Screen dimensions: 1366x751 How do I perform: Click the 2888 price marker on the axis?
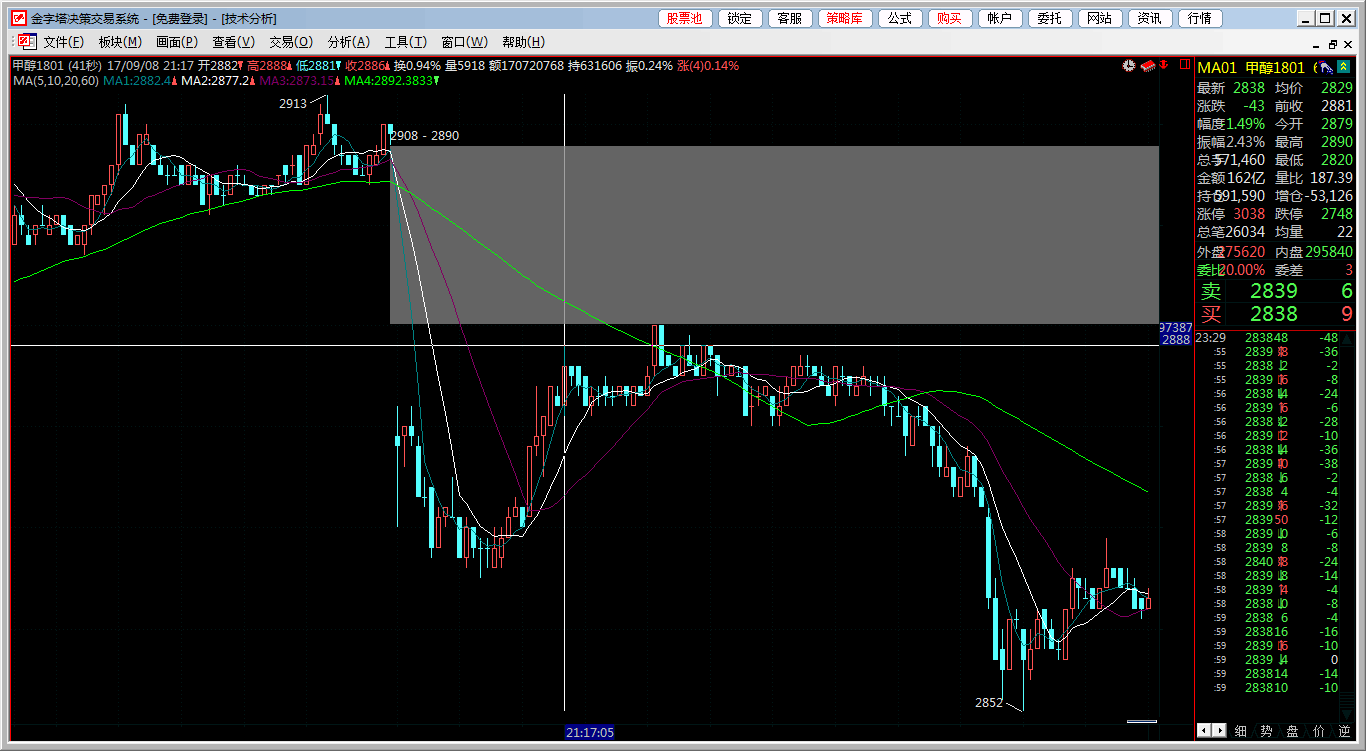point(1176,340)
